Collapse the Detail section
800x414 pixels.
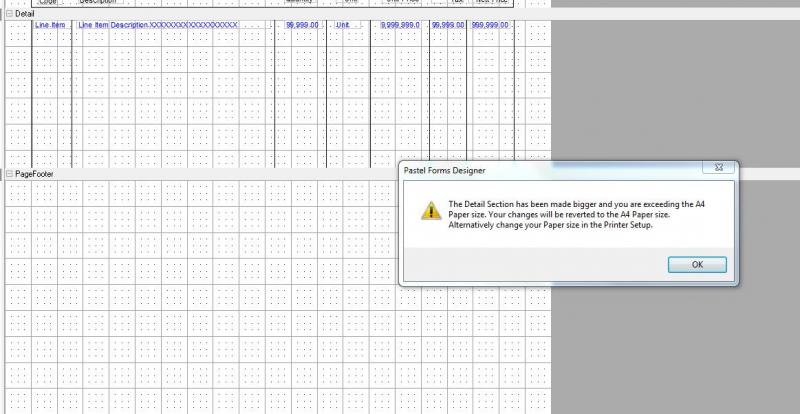click(x=9, y=13)
